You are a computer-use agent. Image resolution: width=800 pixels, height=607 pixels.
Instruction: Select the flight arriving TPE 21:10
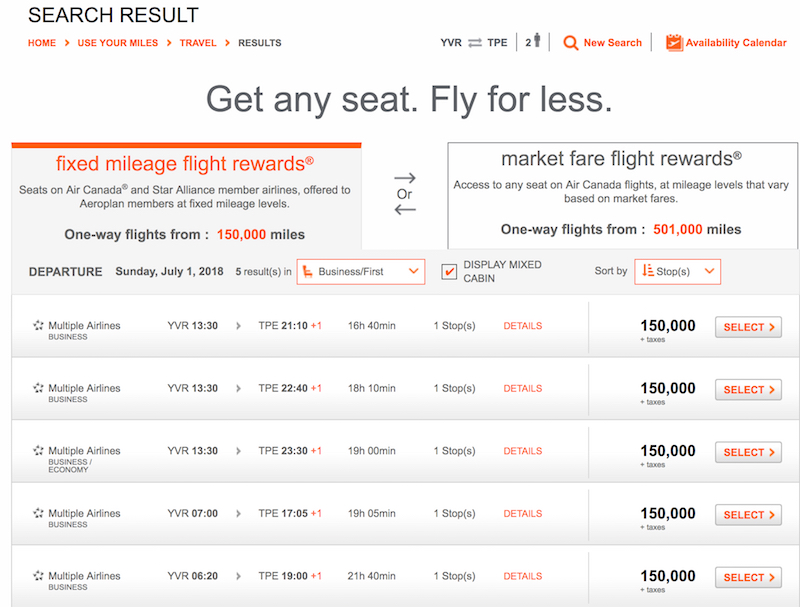pyautogui.click(x=748, y=327)
